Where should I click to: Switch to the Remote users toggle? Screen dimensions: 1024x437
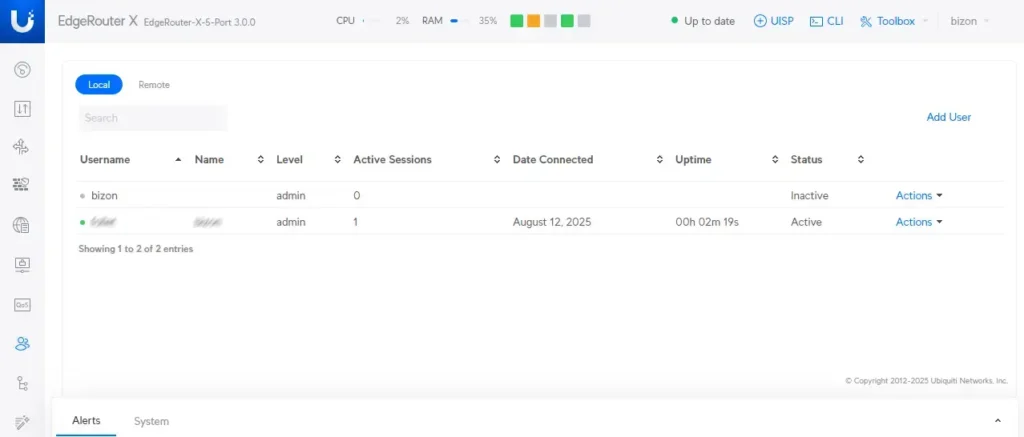pos(154,85)
